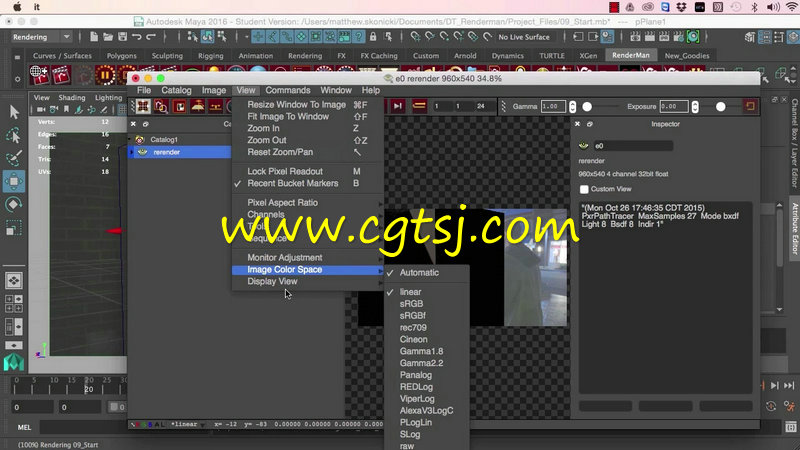Click the RenderMan clapperboard shelf icon
Screen dimensions: 800x450
click(x=61, y=75)
